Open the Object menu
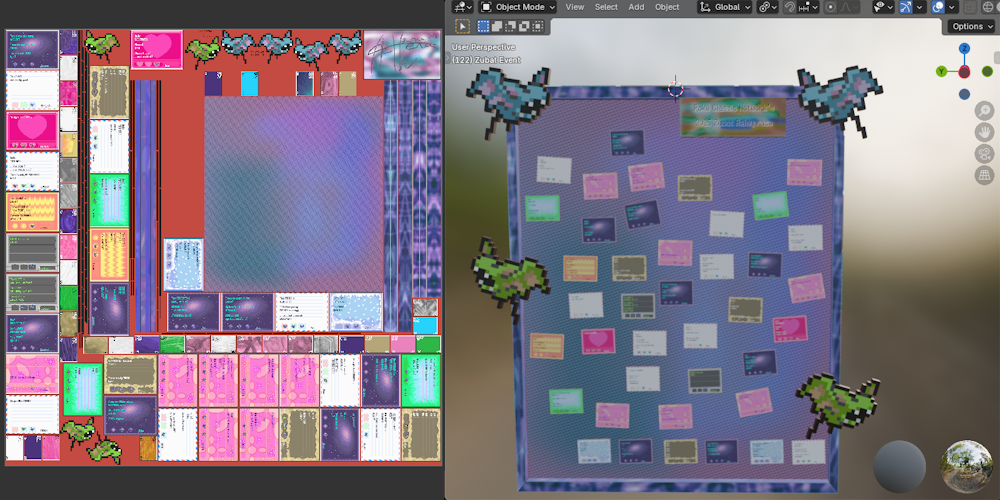 667,7
